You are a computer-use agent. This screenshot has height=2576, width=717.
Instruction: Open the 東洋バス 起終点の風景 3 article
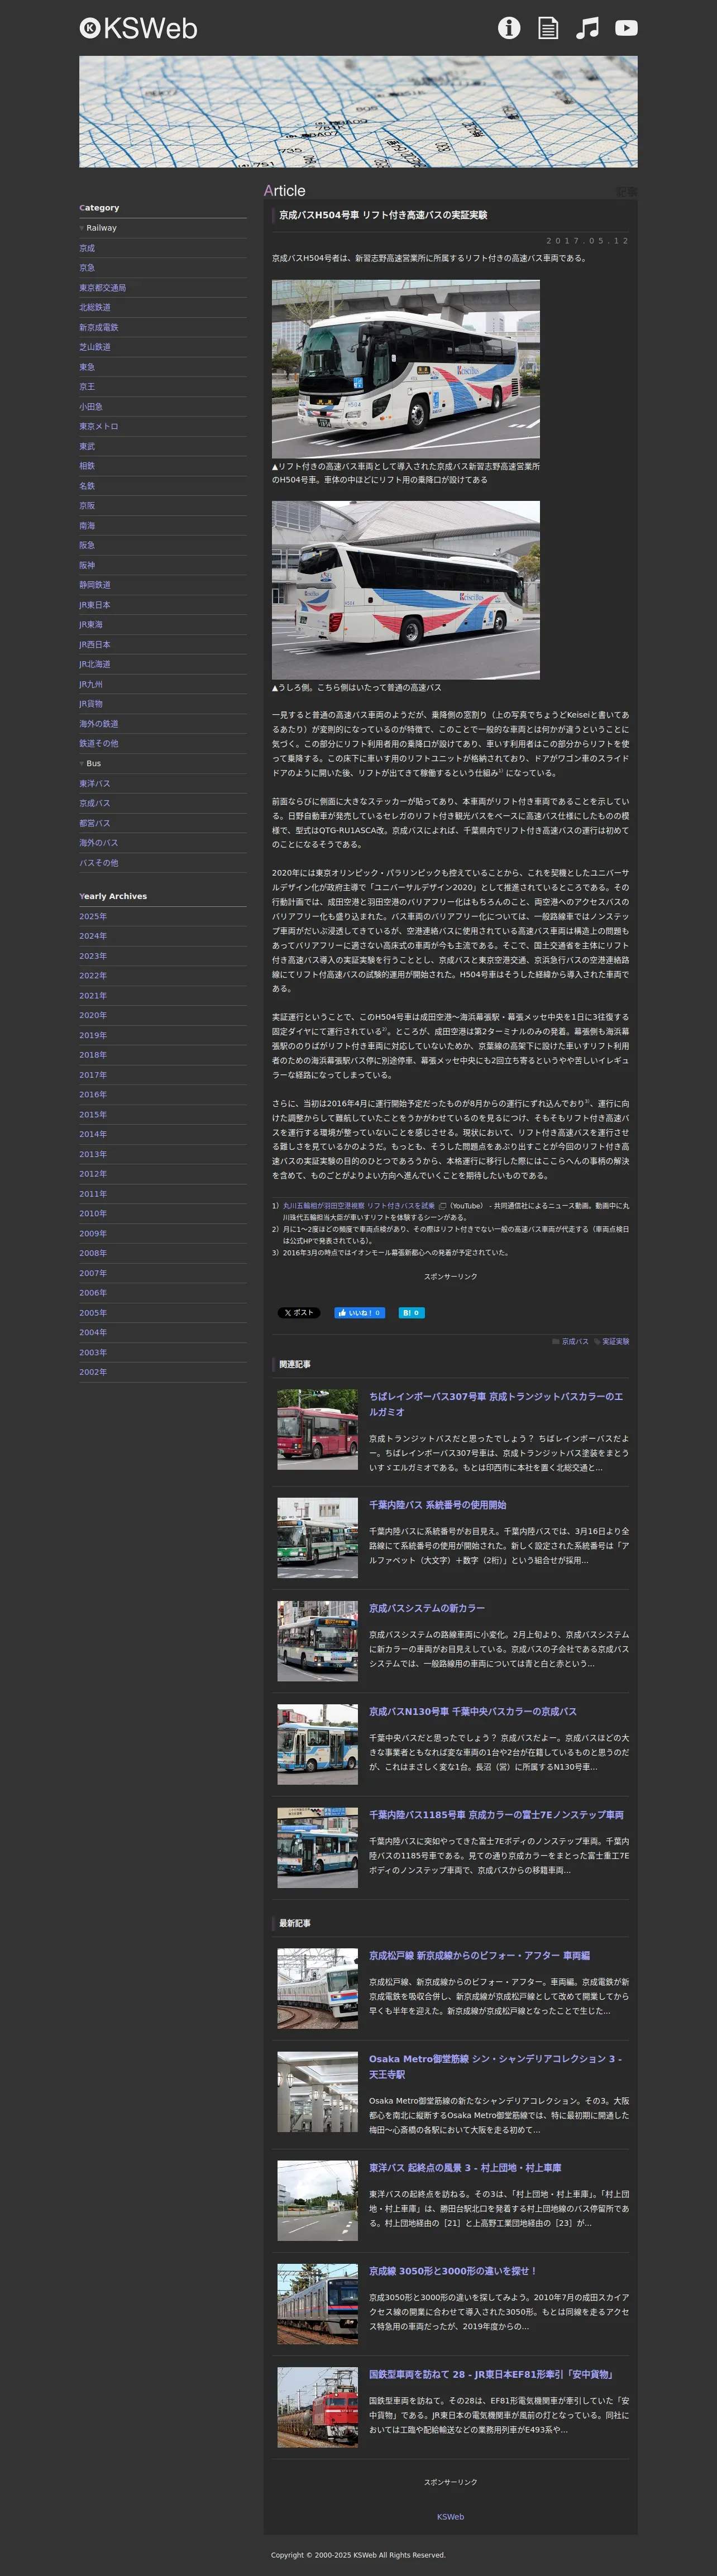[465, 2168]
